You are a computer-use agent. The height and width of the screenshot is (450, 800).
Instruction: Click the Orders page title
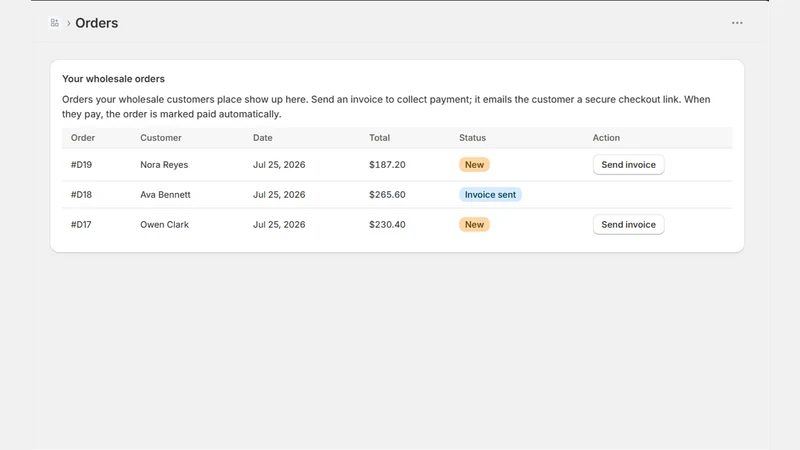click(x=96, y=23)
